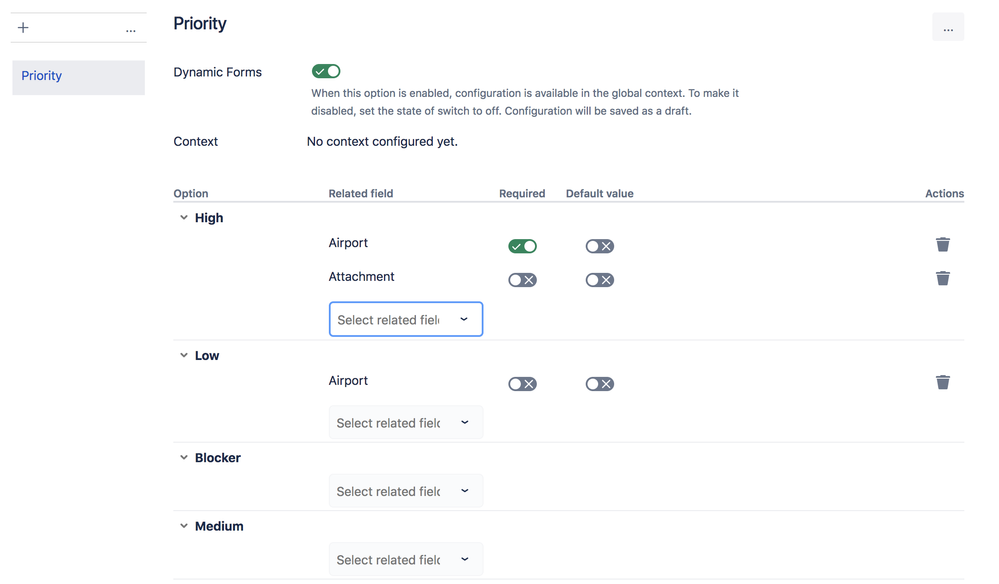The image size is (999, 584).
Task: Open Select related field dropdown under Blocker
Action: [405, 490]
